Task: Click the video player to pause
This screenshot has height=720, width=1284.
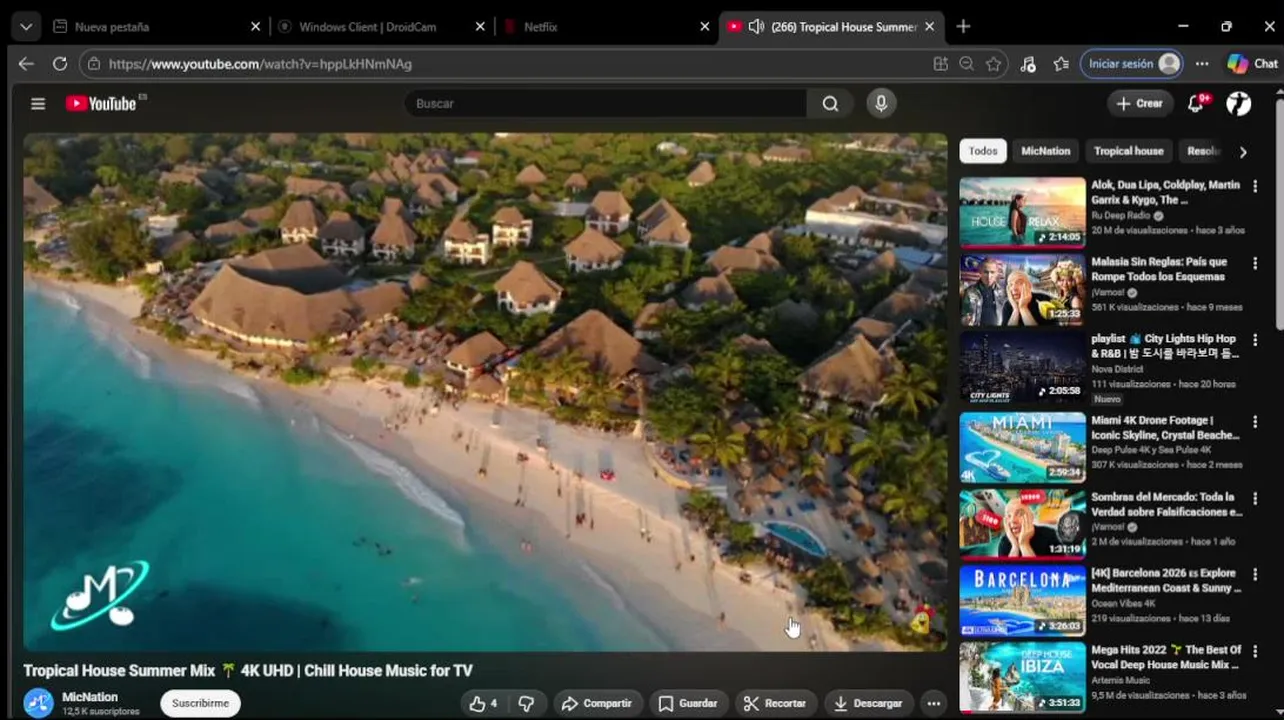Action: 485,392
